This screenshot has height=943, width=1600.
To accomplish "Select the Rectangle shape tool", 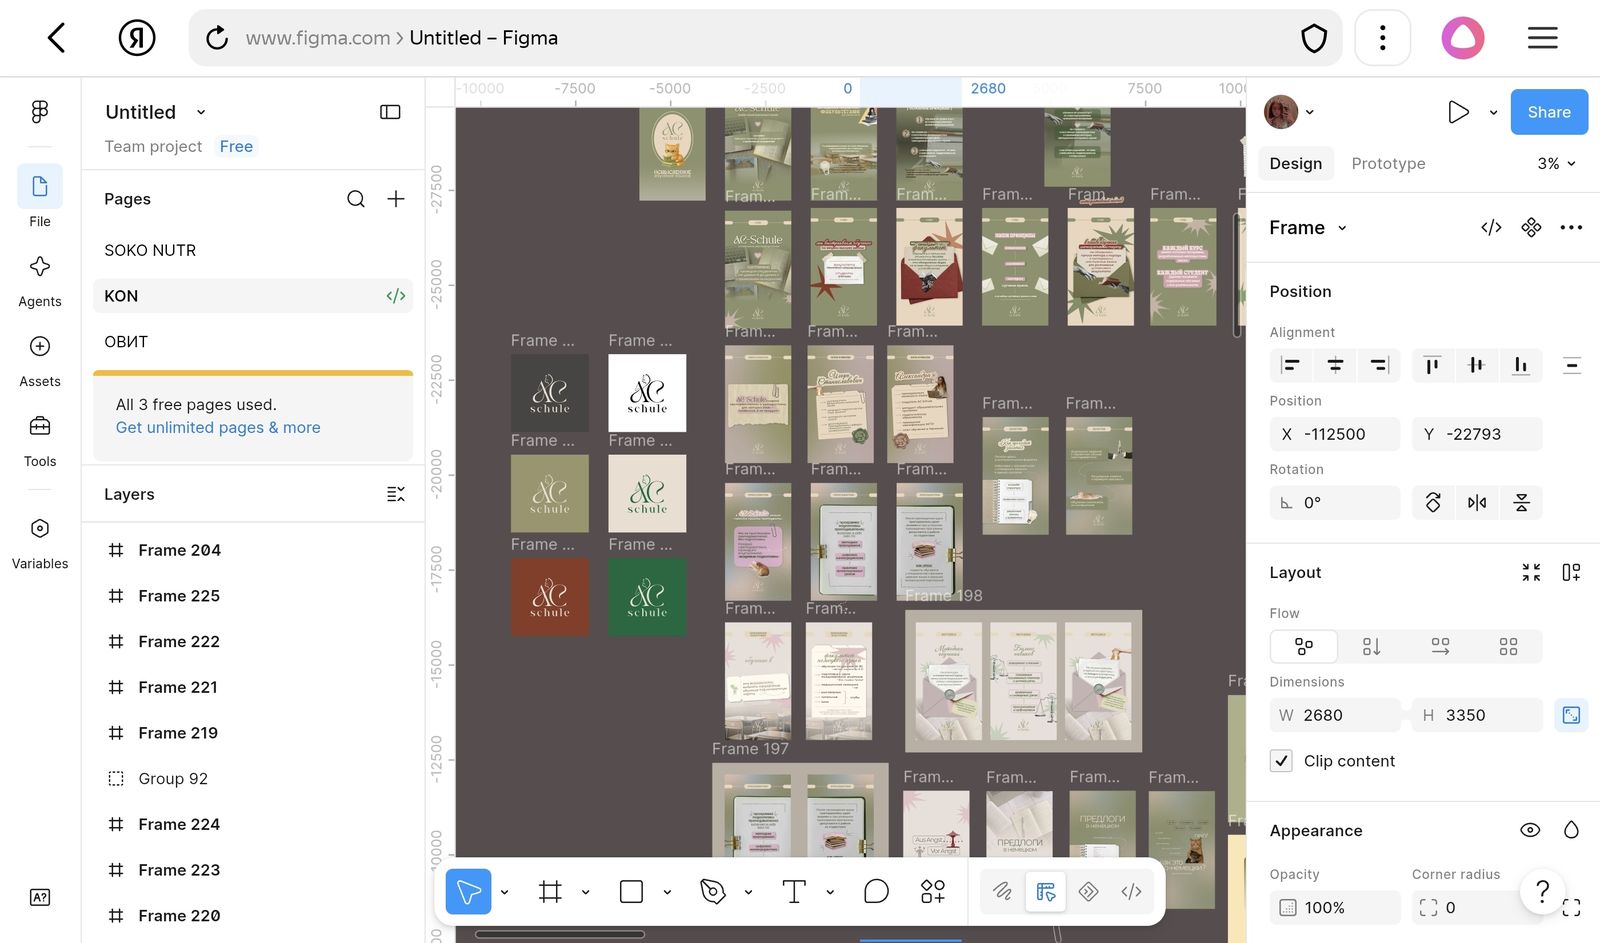I will coord(631,891).
